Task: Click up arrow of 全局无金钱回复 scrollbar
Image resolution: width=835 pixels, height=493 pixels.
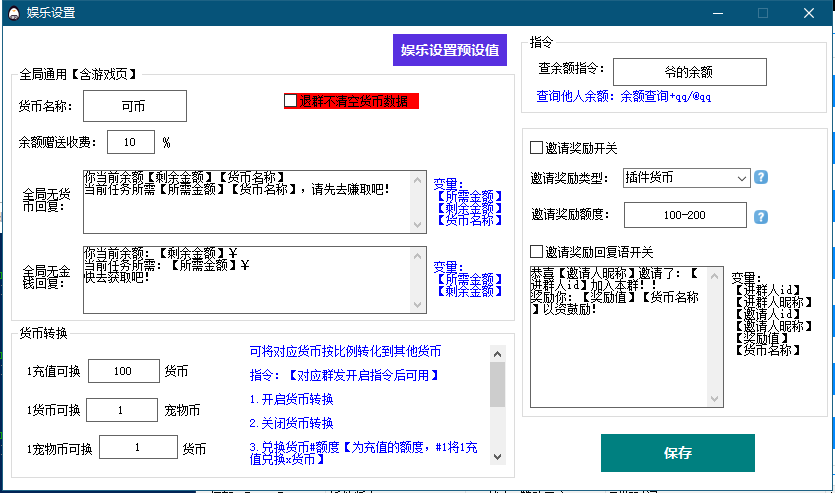Action: (418, 256)
